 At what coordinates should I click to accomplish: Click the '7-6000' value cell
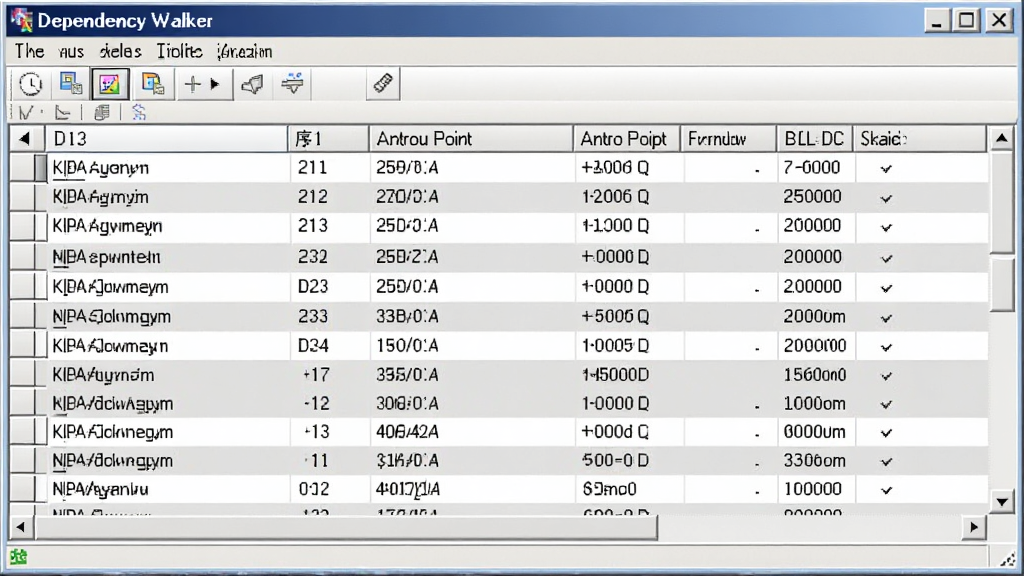(812, 167)
